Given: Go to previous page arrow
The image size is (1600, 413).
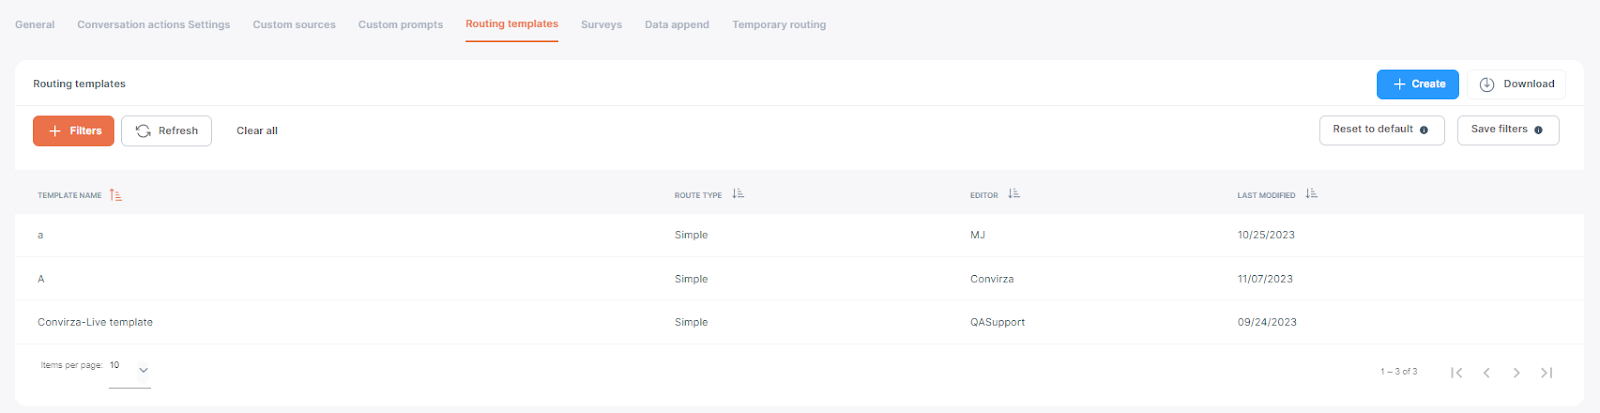Looking at the screenshot, I should coord(1487,373).
